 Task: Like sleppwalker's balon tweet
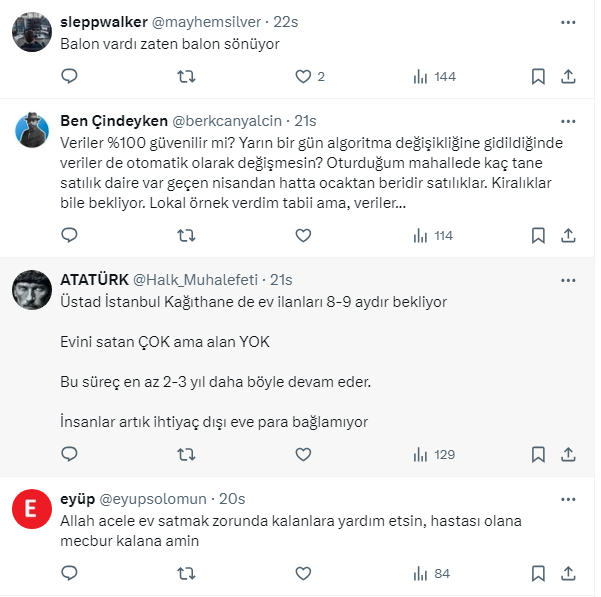click(x=304, y=76)
